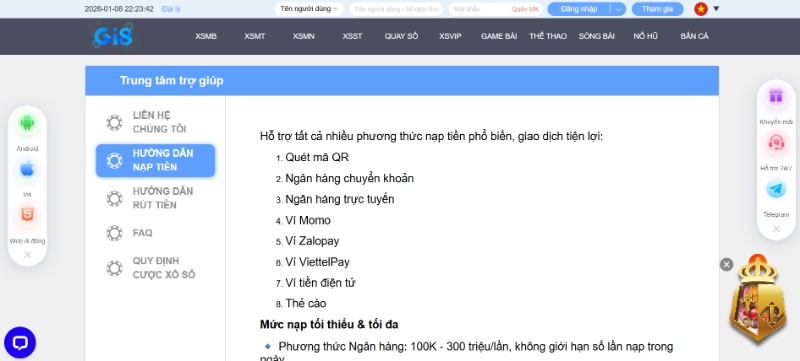This screenshot has height=361, width=800.
Task: Close the left download sidebar panel
Action: 28,254
